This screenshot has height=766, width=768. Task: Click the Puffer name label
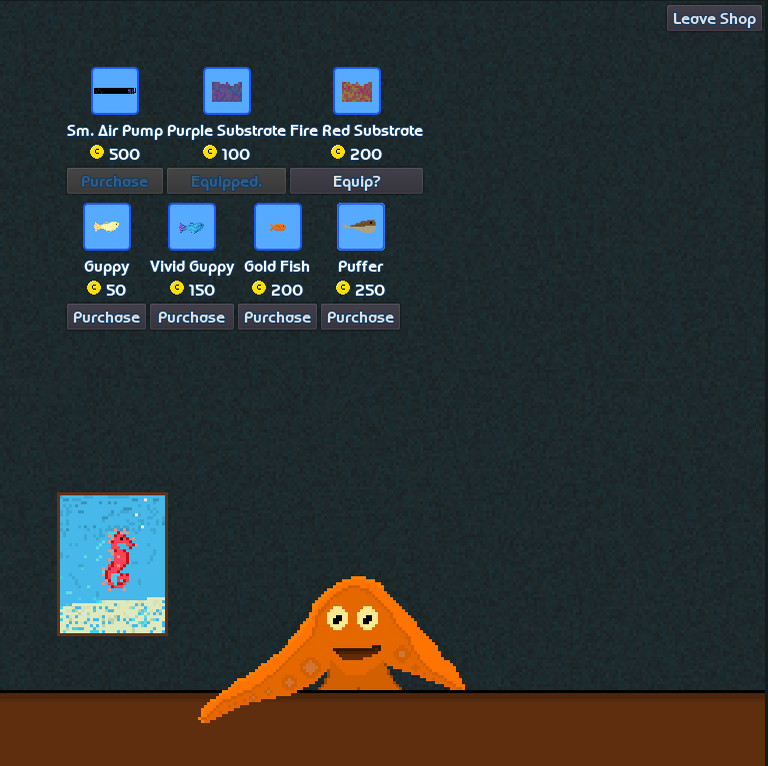pyautogui.click(x=360, y=266)
